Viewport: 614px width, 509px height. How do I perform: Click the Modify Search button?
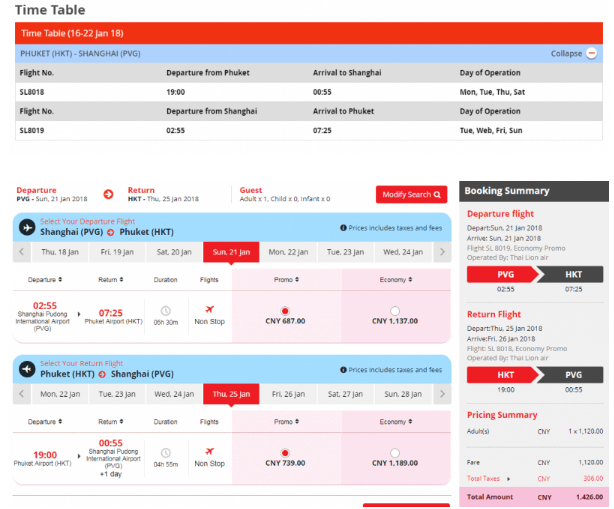click(411, 195)
